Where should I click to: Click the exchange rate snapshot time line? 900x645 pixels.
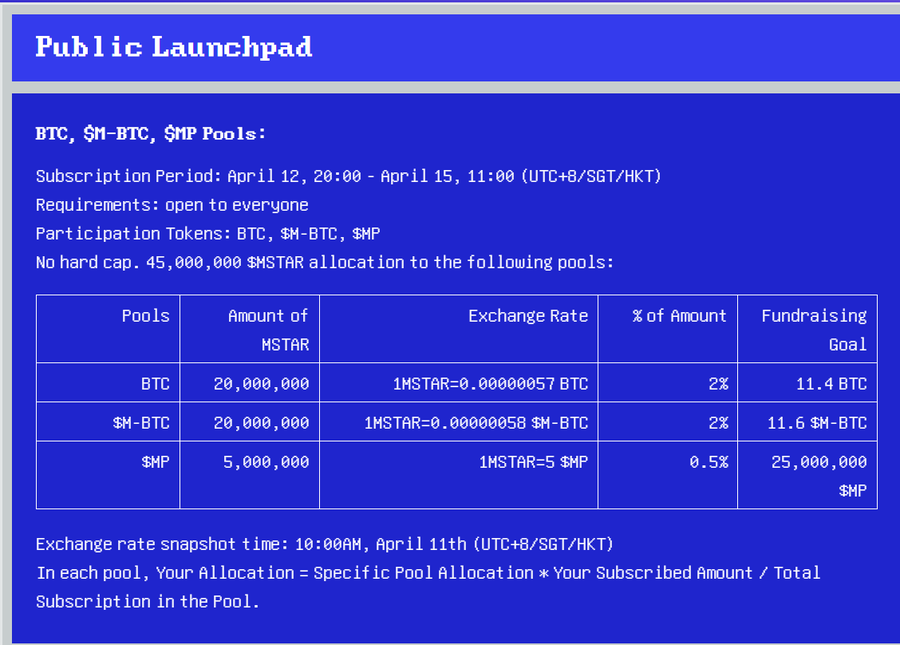(324, 544)
